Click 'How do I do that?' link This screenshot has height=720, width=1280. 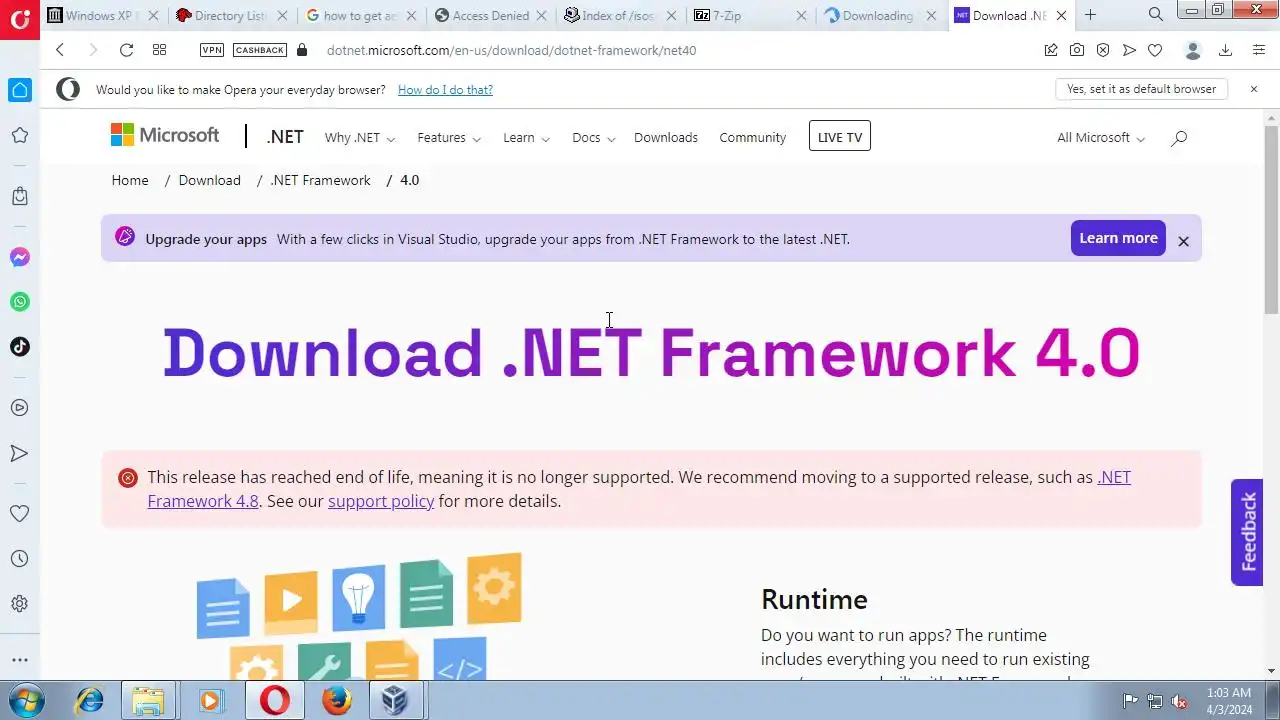pyautogui.click(x=445, y=89)
